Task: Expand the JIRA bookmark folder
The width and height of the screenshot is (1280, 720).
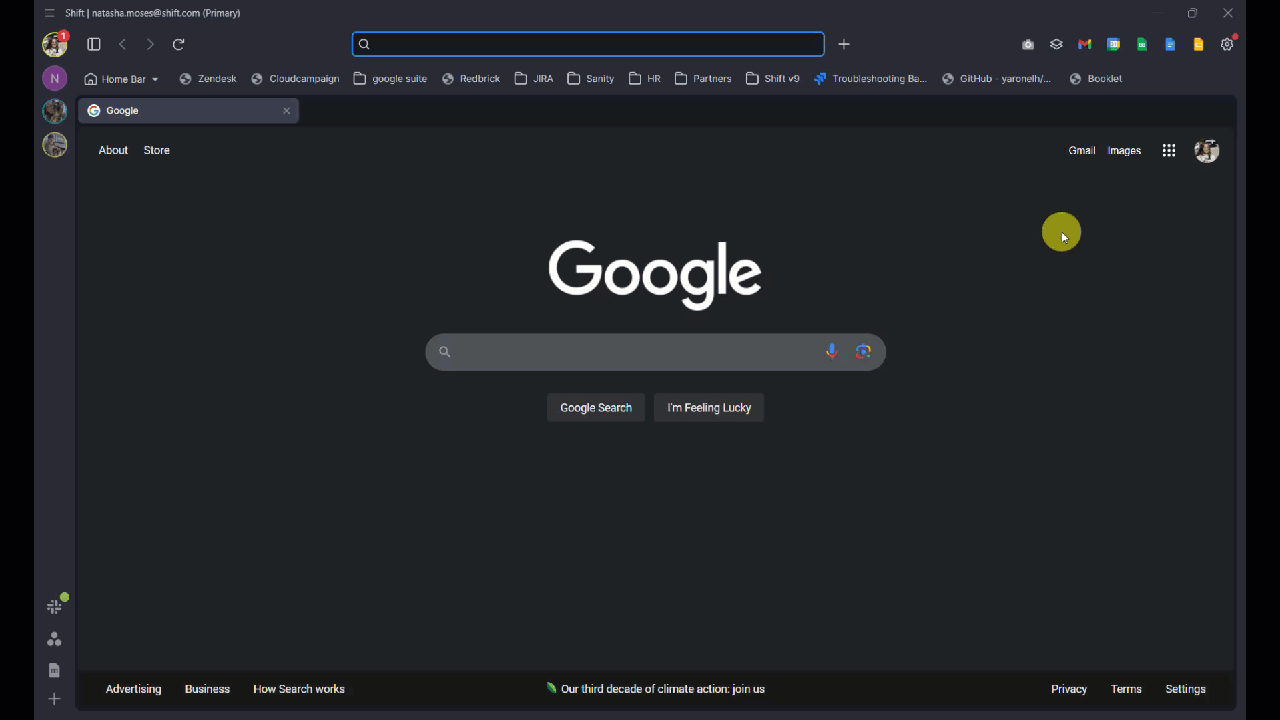Action: coord(534,79)
